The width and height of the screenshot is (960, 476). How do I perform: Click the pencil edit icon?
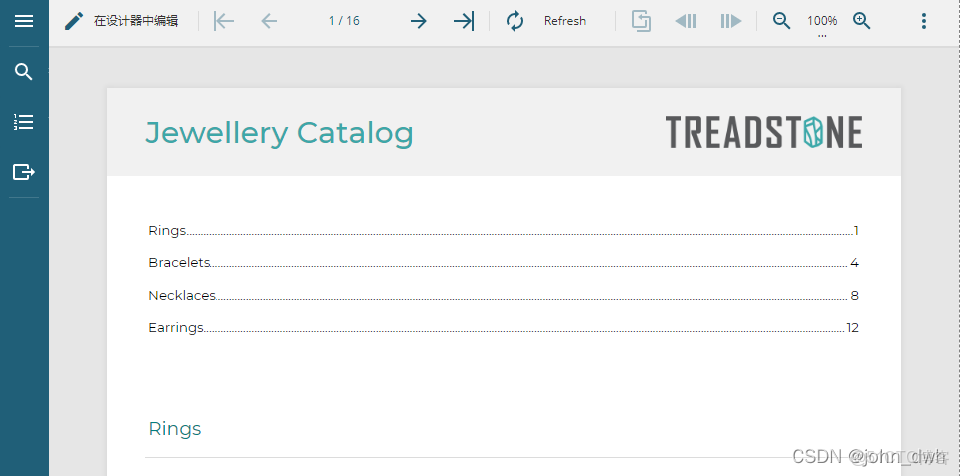pyautogui.click(x=74, y=21)
